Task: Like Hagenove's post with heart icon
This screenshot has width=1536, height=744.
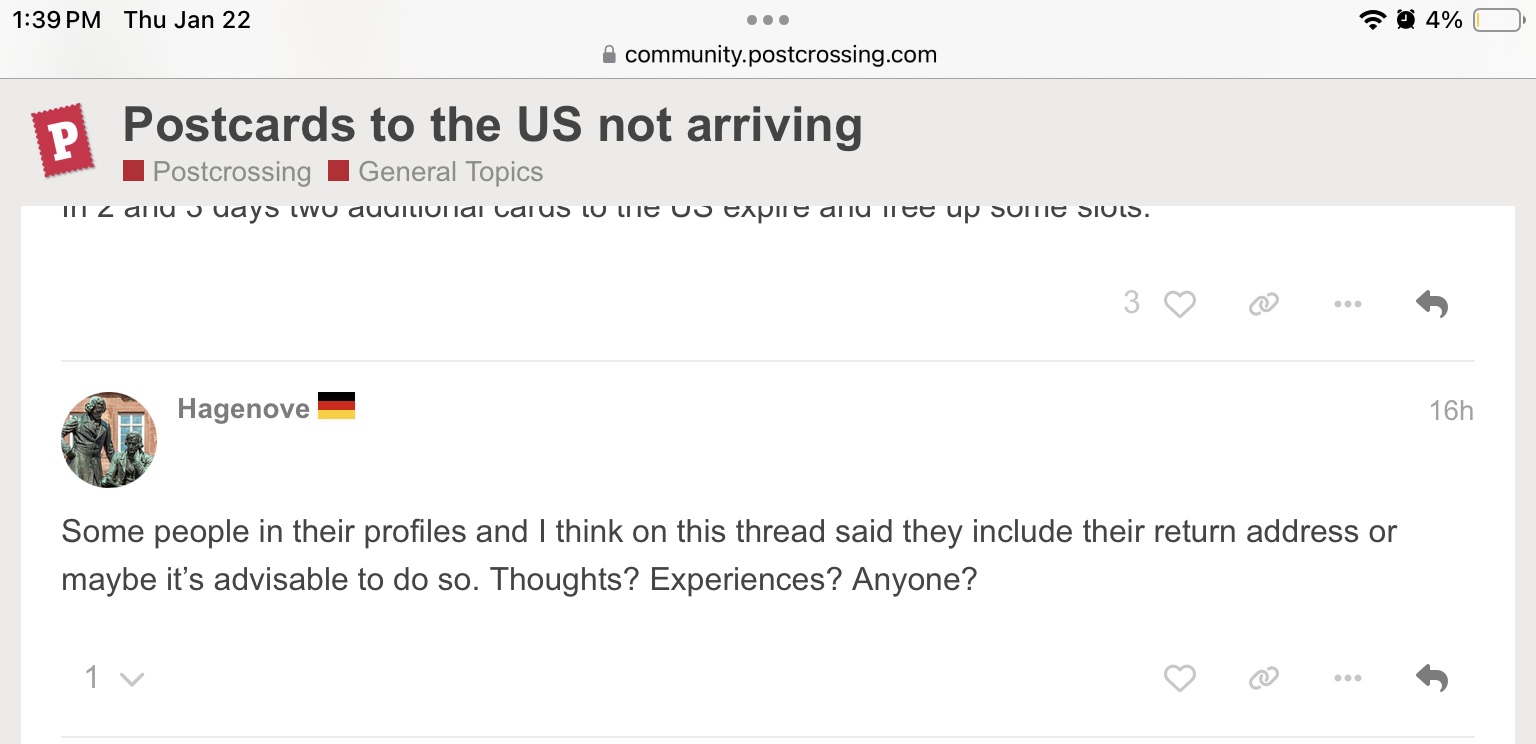Action: 1180,679
